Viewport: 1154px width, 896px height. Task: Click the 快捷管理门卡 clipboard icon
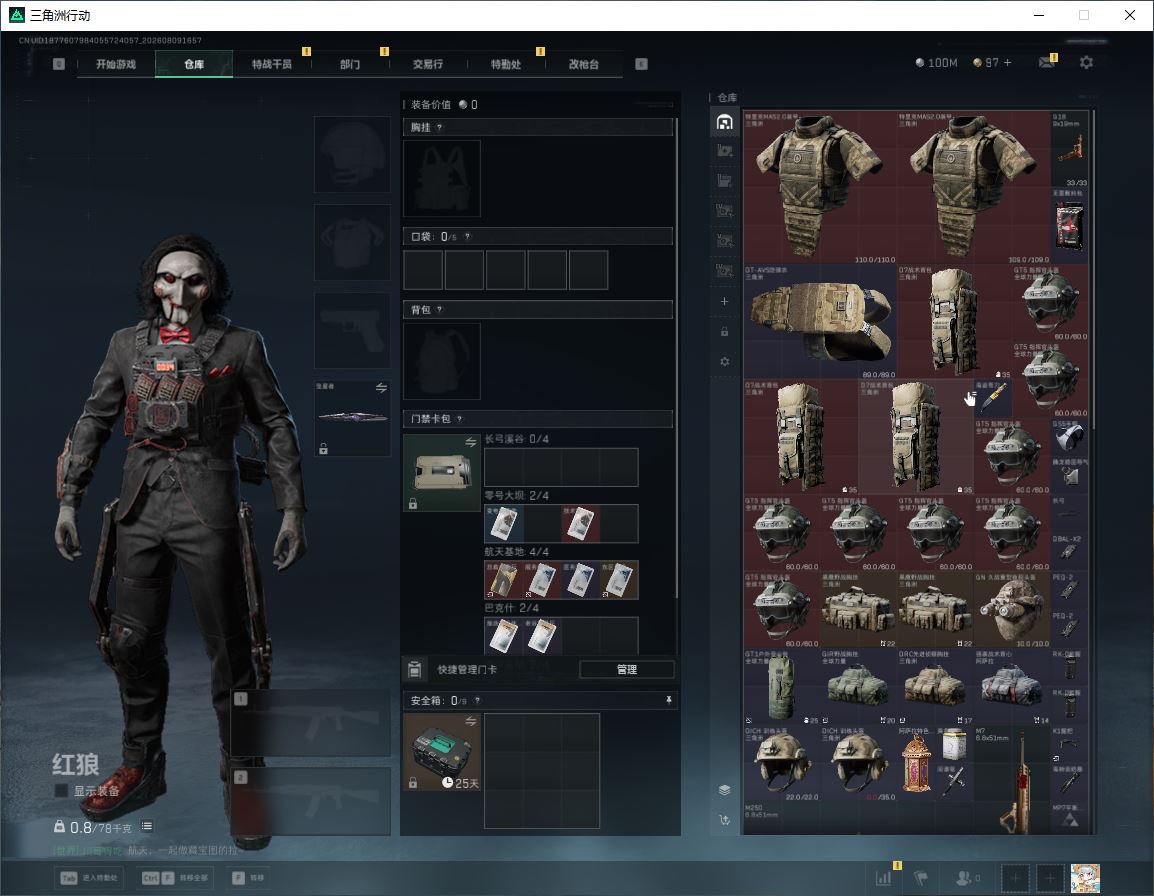coord(414,669)
